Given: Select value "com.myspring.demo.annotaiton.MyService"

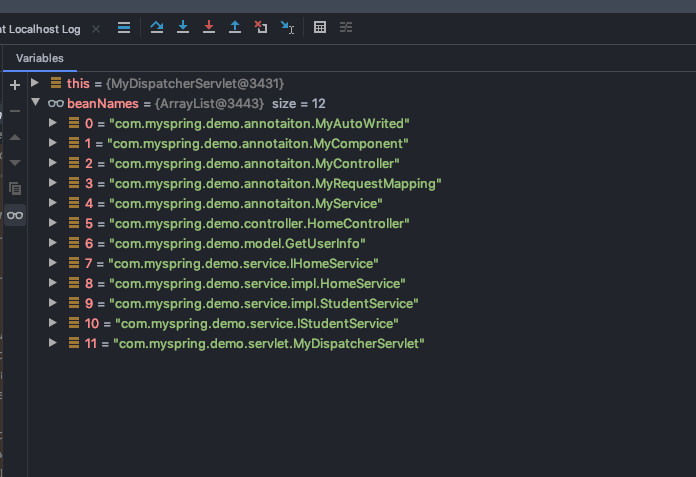Looking at the screenshot, I should pyautogui.click(x=246, y=203).
